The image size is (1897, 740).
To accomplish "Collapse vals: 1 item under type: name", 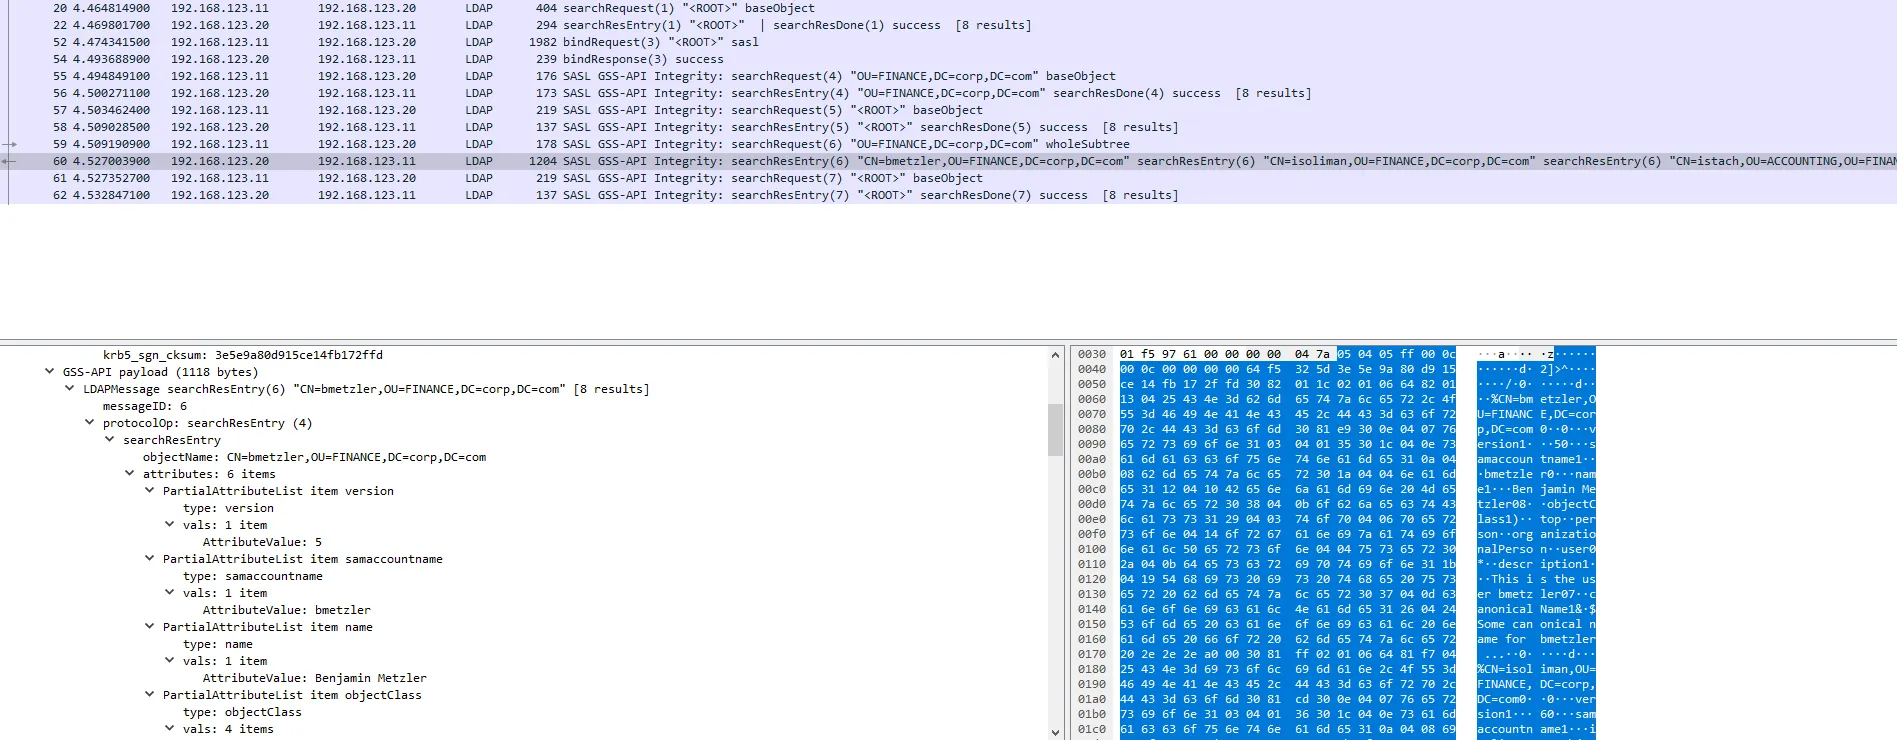I will tap(170, 661).
